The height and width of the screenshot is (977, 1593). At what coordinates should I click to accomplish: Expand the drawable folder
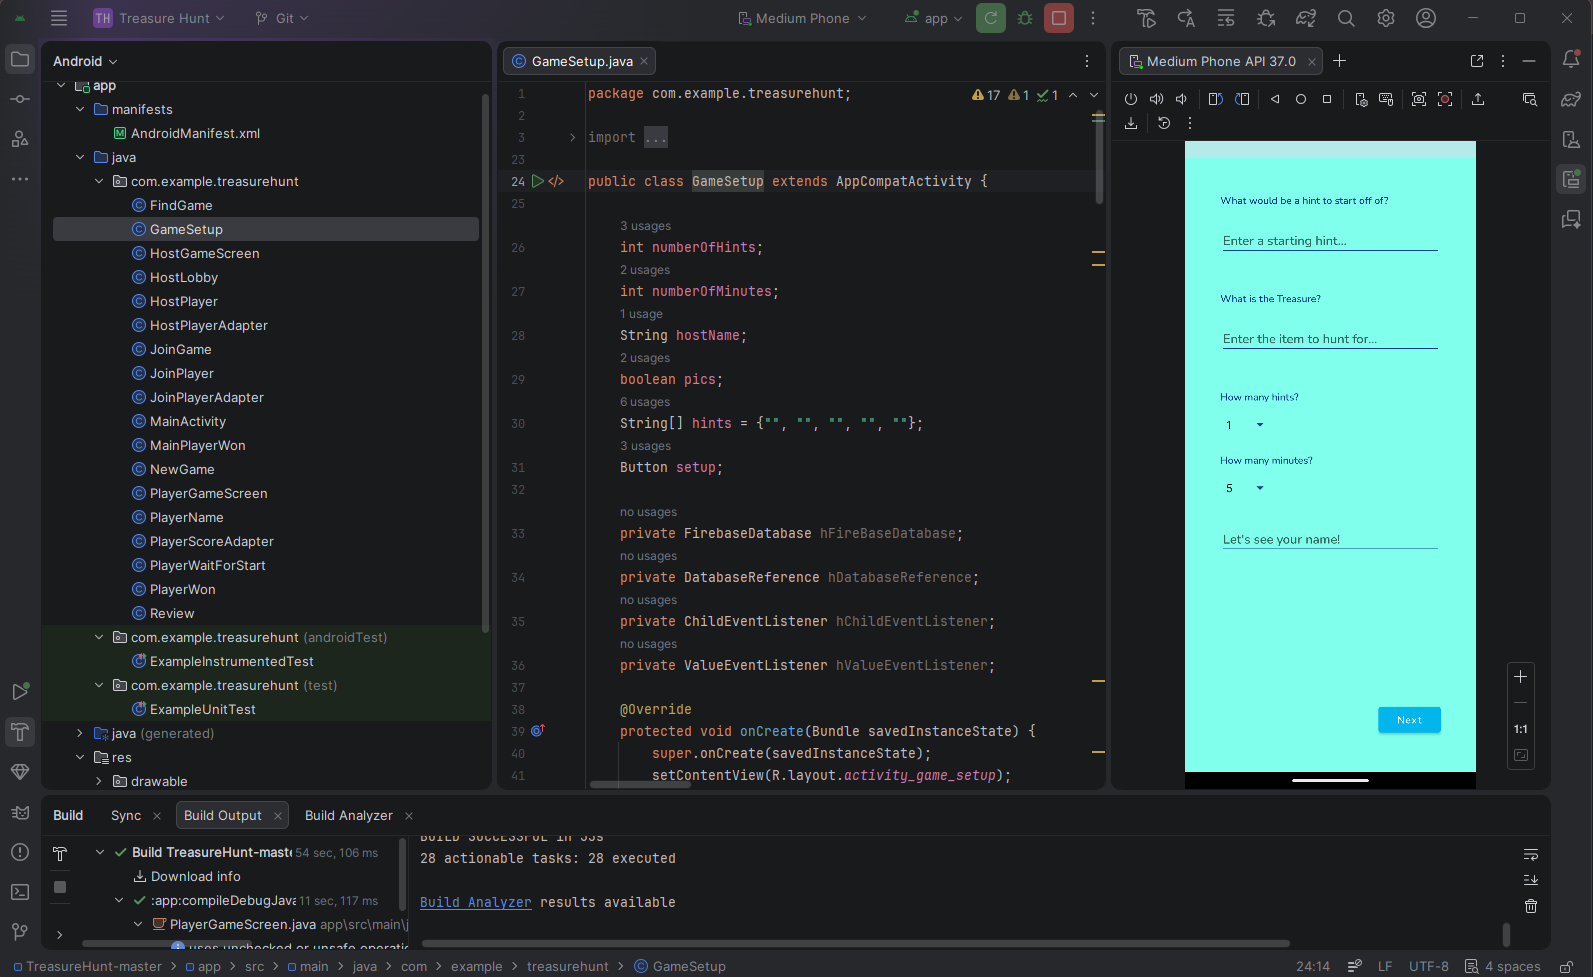click(x=99, y=781)
